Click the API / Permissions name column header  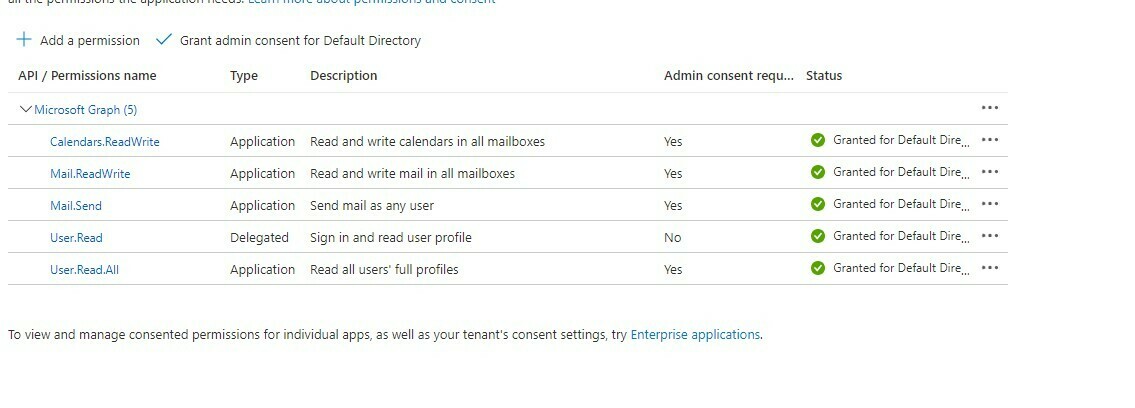click(87, 75)
